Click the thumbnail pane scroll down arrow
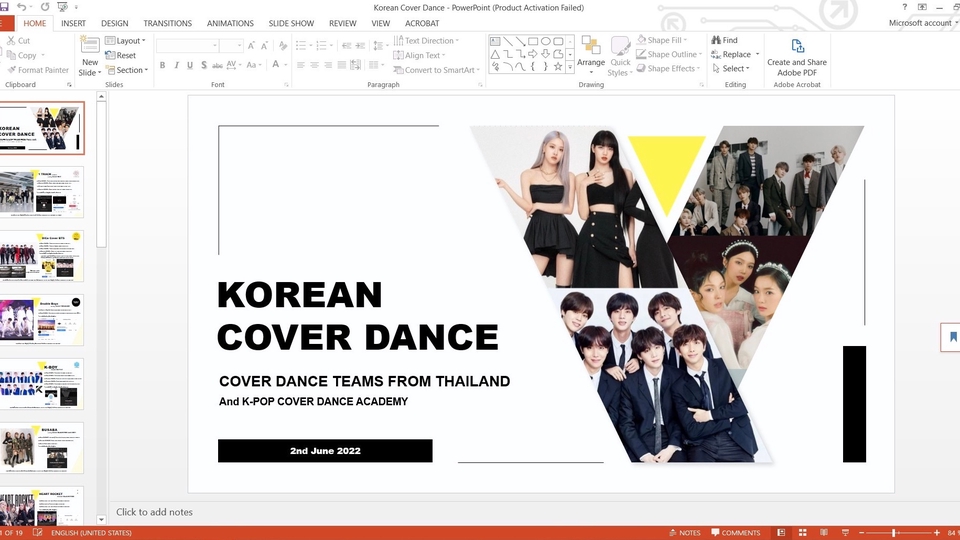Screen dimensions: 960x540 coord(101,519)
